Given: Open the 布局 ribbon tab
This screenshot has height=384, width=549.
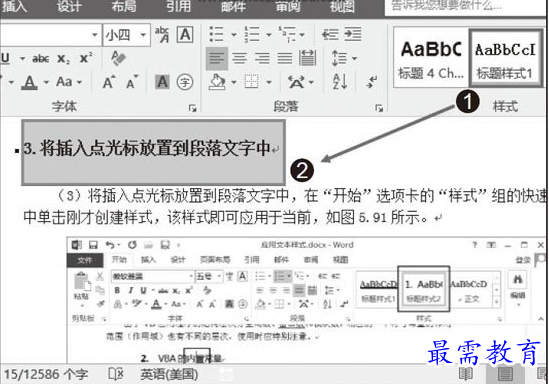Looking at the screenshot, I should click(x=124, y=6).
